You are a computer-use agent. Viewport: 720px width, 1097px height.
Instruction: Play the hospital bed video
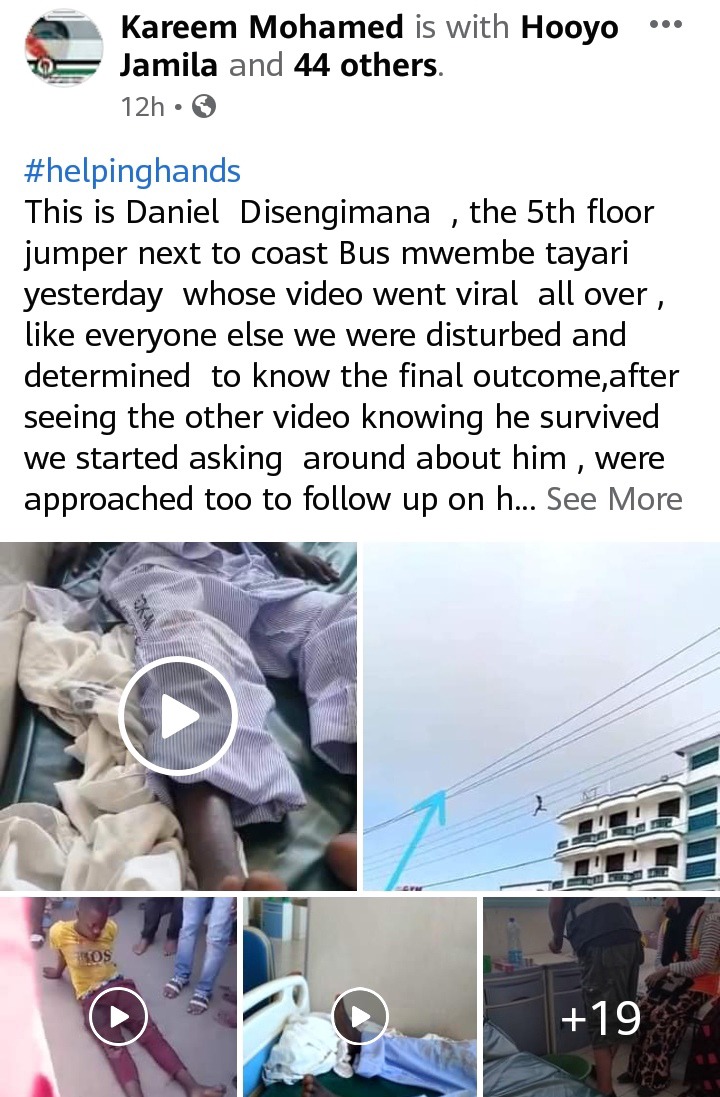[x=178, y=716]
